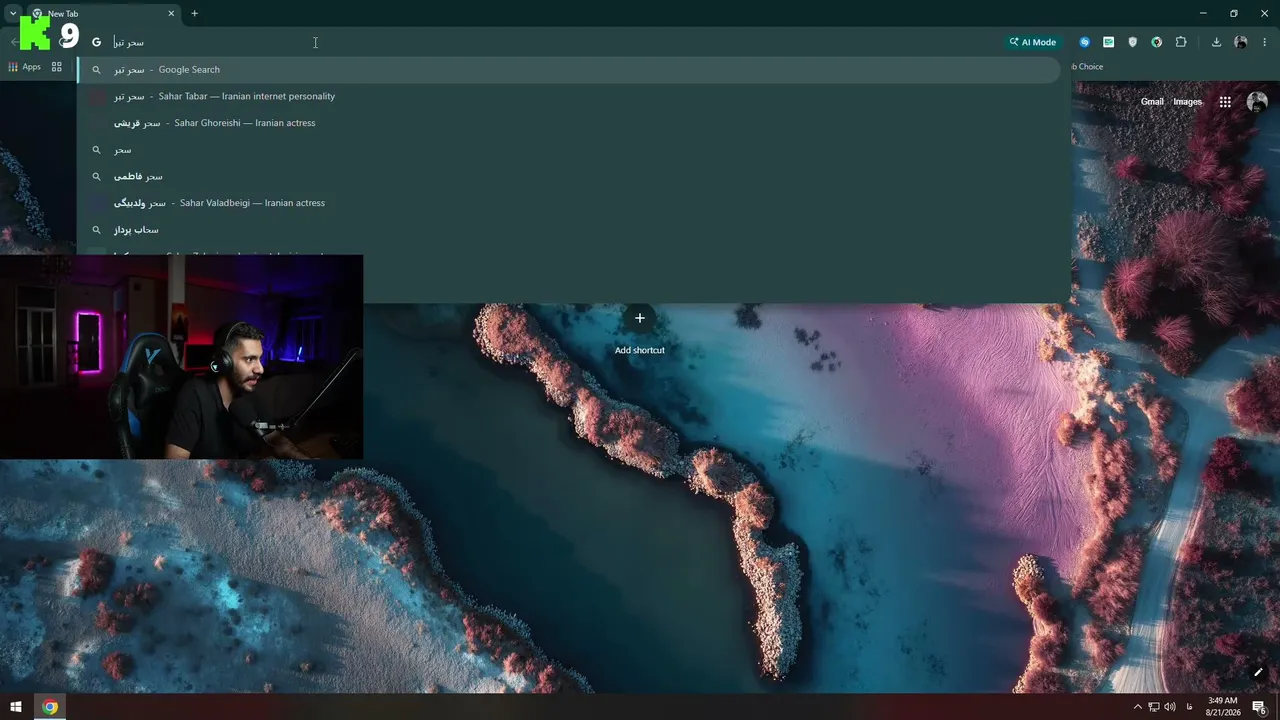Open the Apps bookmark shortcut
The width and height of the screenshot is (1280, 720).
24,67
